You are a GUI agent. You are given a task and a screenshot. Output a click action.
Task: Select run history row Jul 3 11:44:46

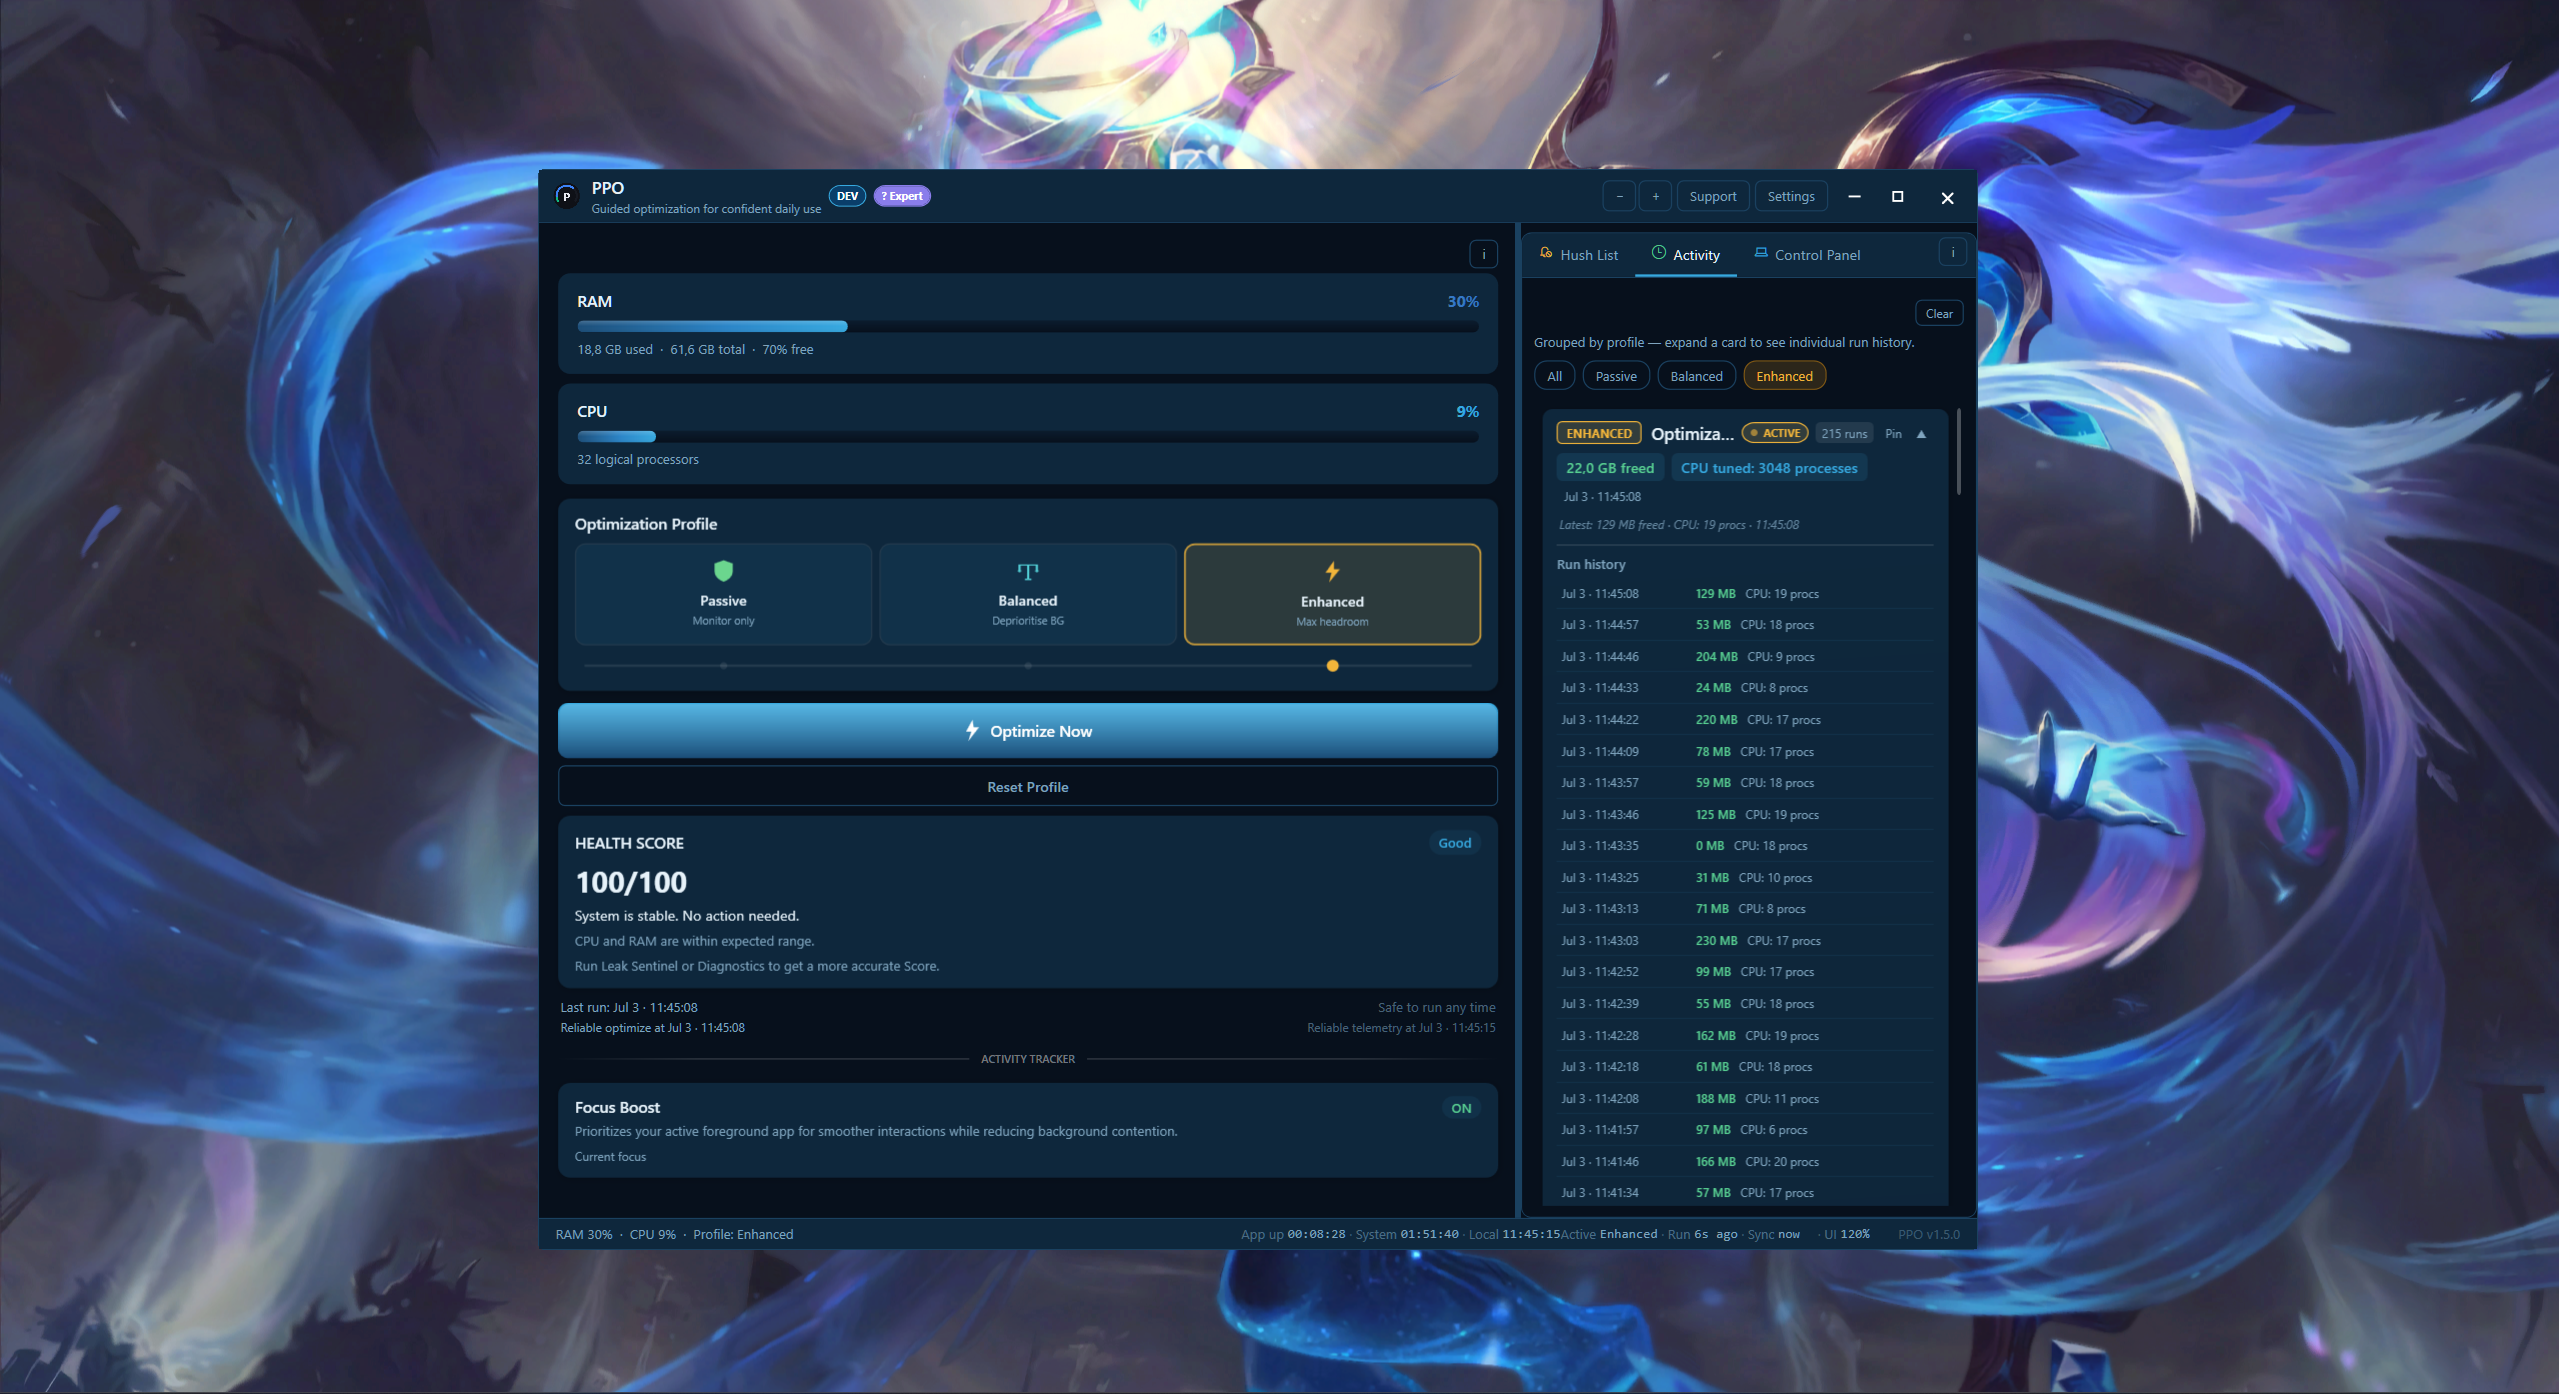coord(1744,657)
